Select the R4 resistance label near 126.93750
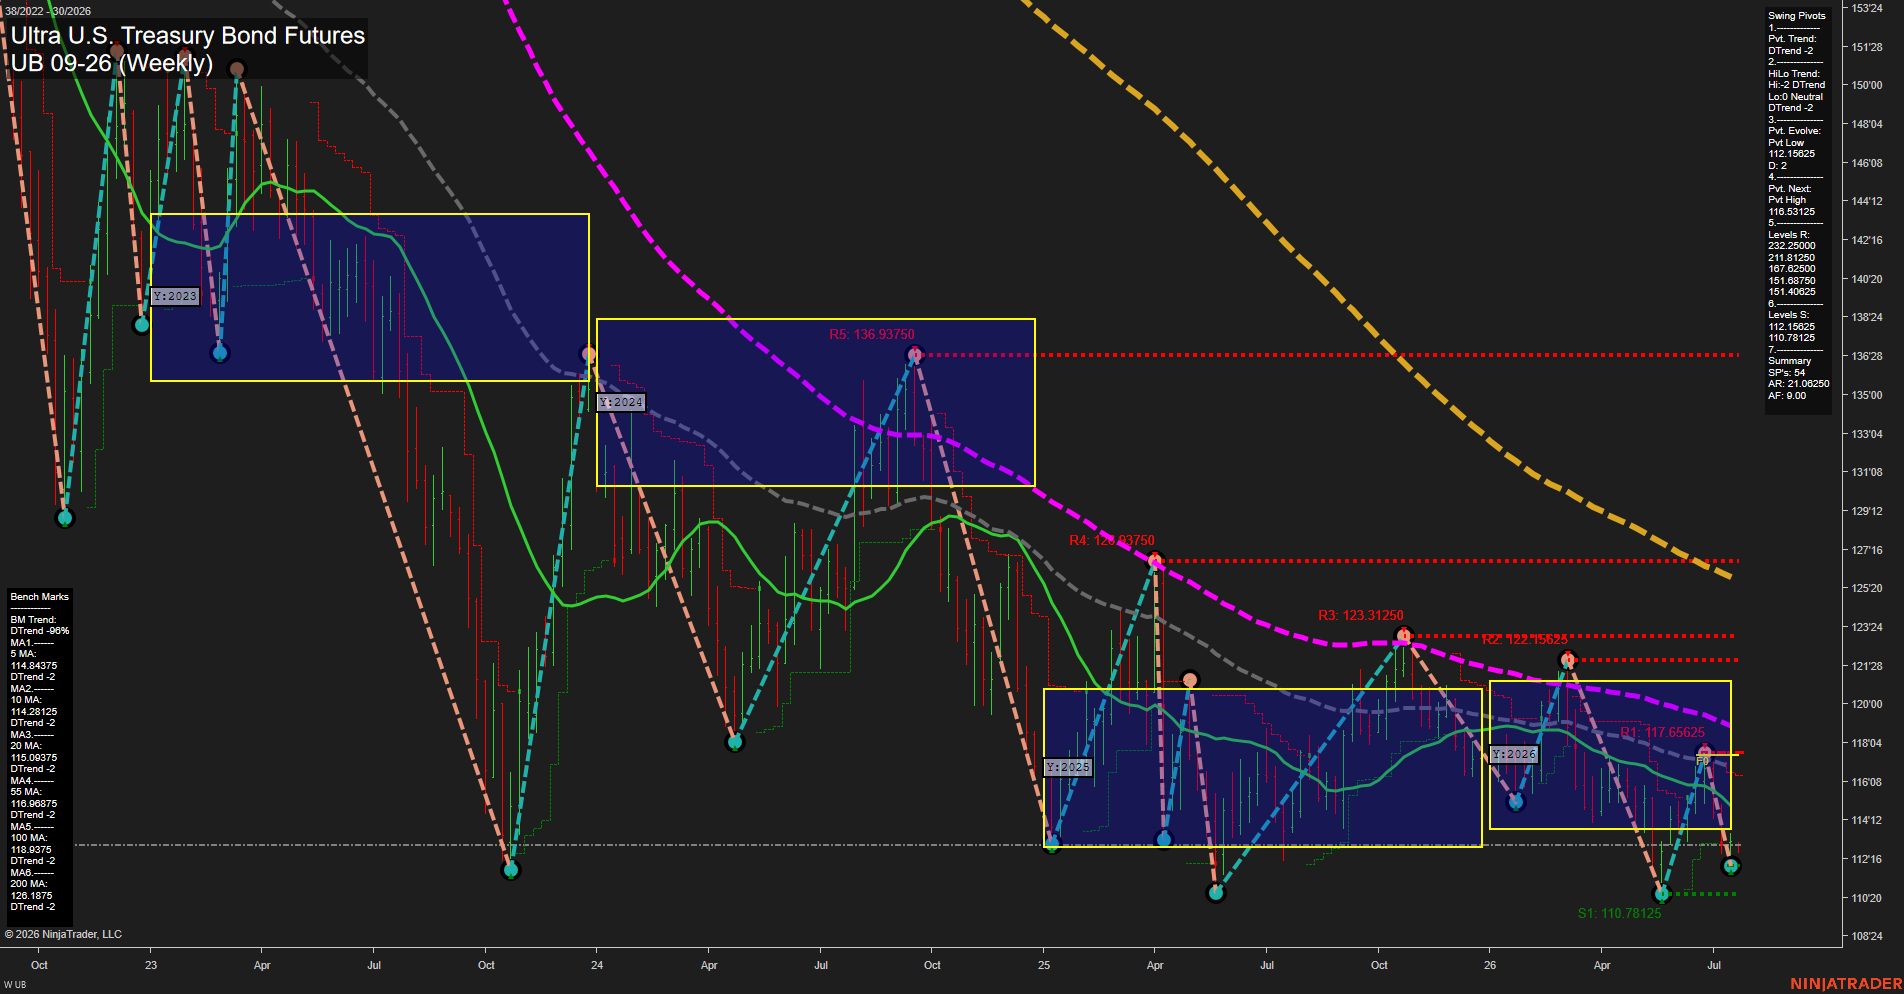Image resolution: width=1904 pixels, height=994 pixels. tap(1111, 540)
